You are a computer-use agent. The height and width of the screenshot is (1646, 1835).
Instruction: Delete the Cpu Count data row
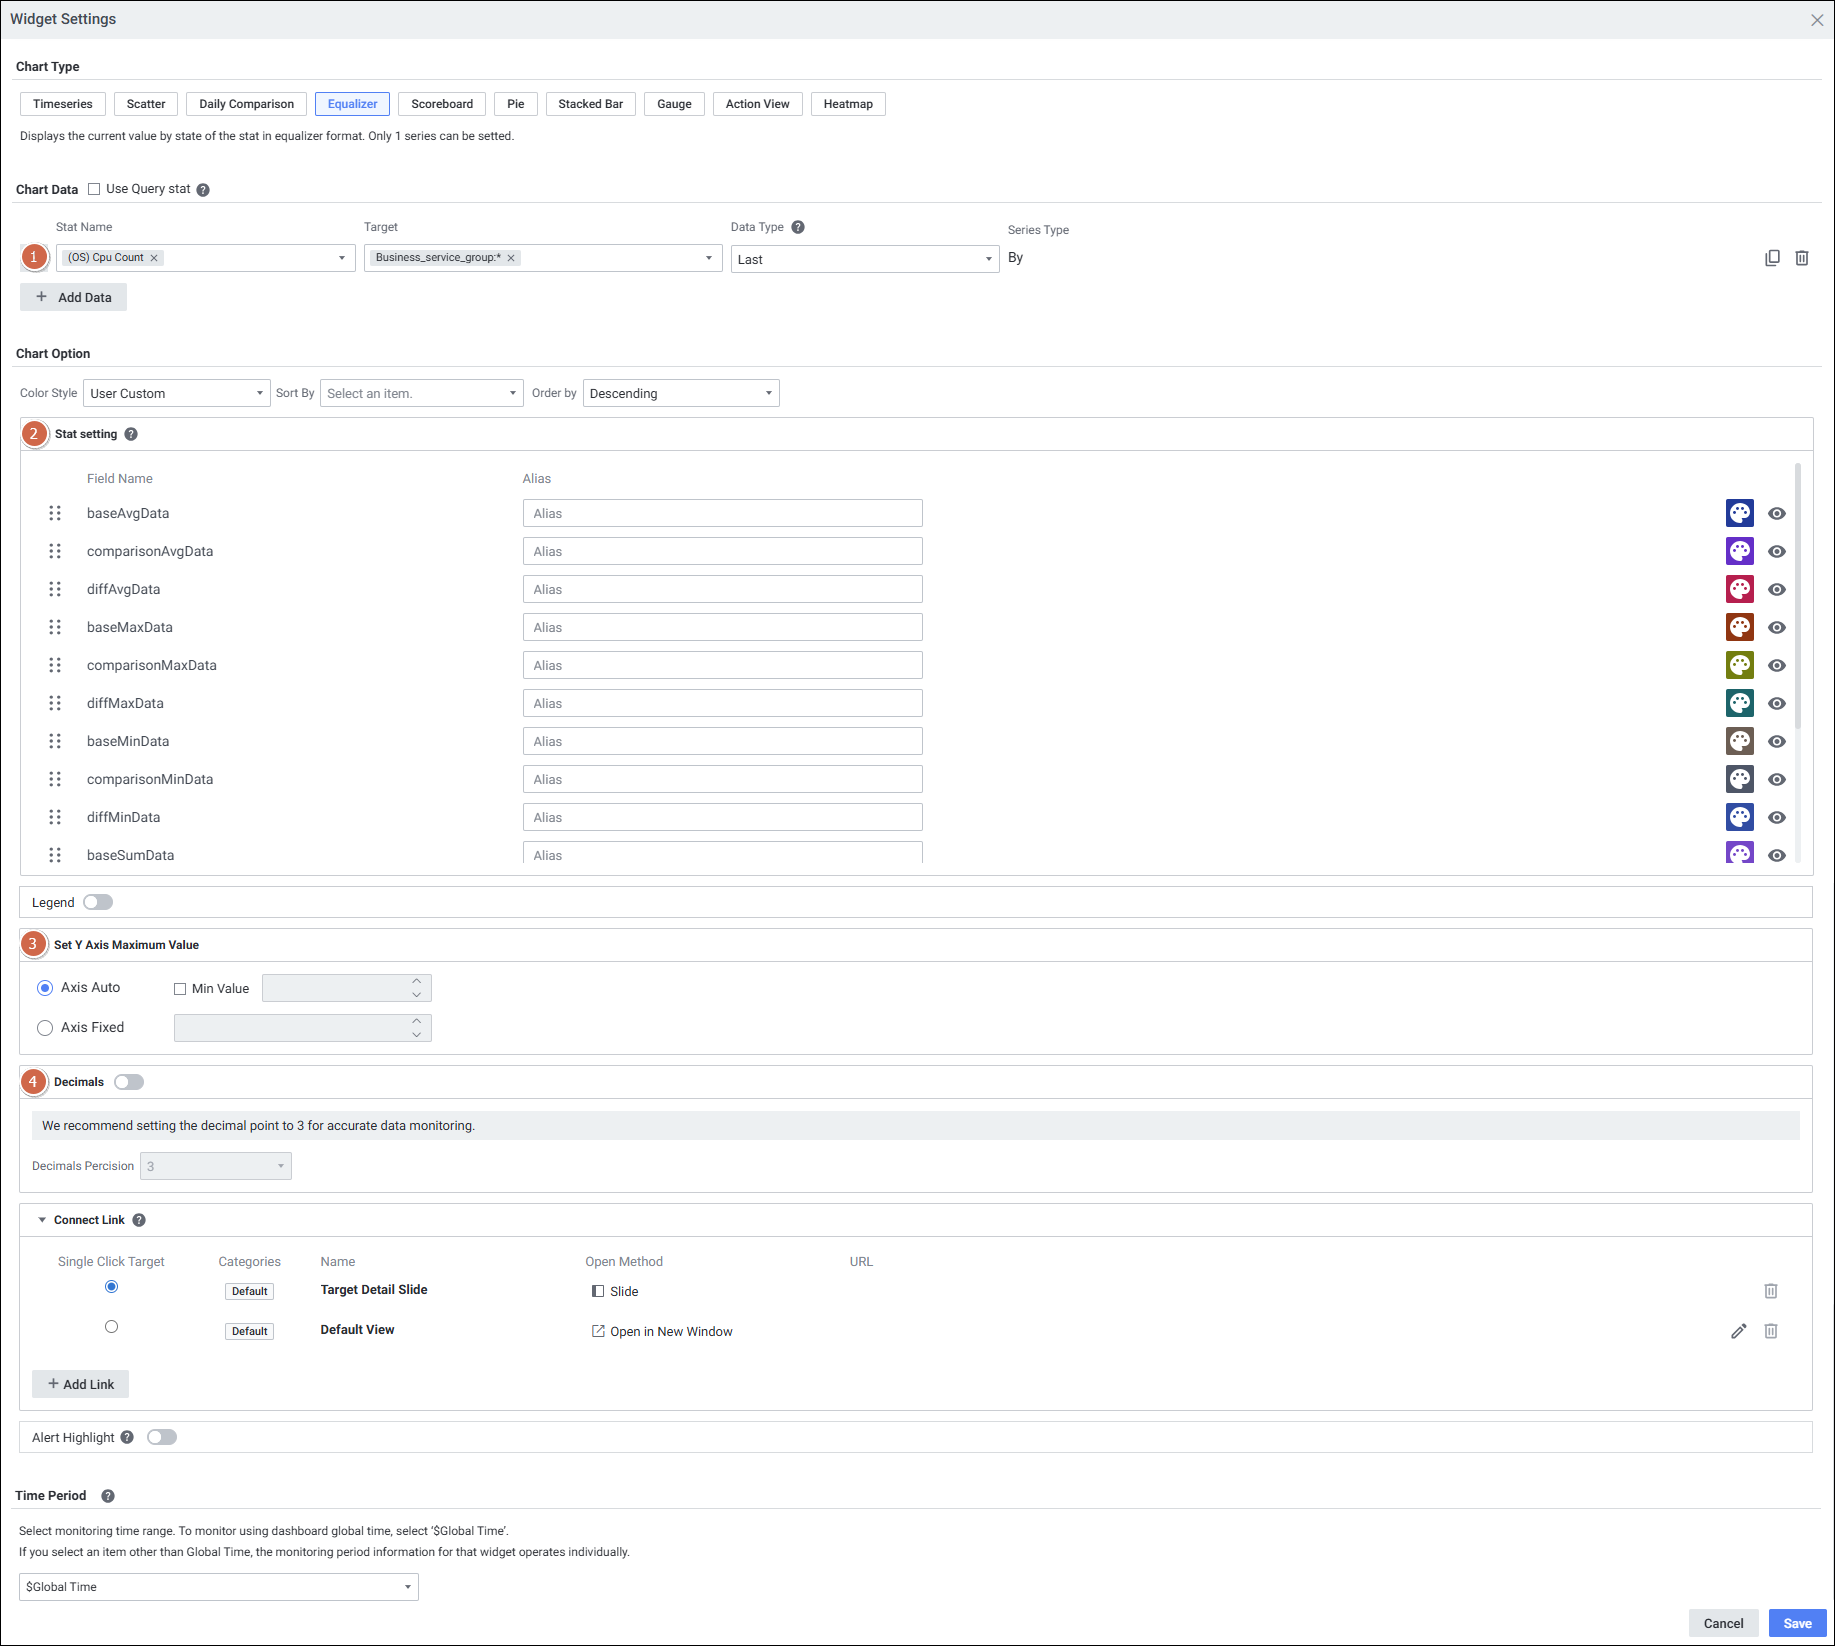point(1801,258)
